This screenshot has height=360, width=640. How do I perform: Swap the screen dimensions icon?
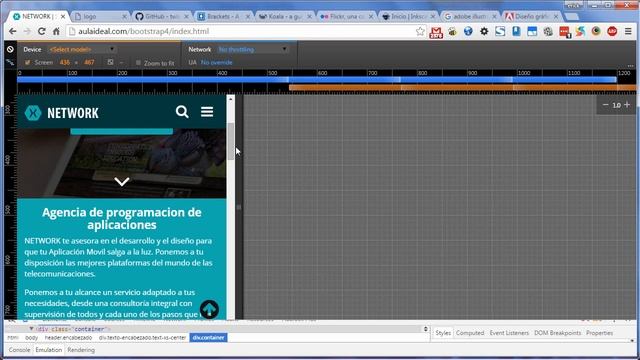[x=110, y=62]
